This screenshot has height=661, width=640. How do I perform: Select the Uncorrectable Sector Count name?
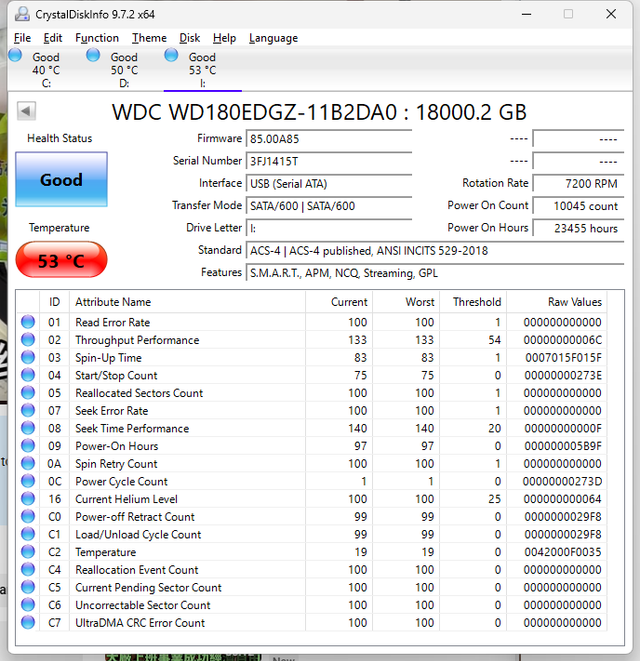[143, 605]
